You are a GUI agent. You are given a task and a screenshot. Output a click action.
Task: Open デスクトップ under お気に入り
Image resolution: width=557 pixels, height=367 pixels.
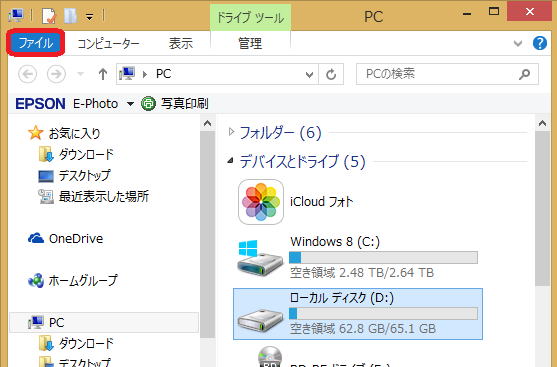pos(85,175)
